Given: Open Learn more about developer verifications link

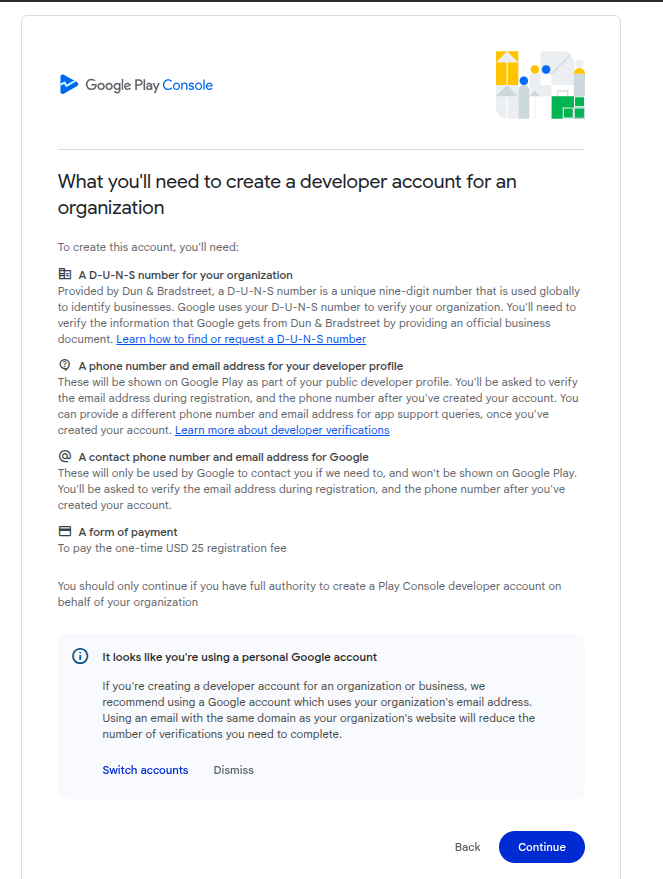Looking at the screenshot, I should [282, 430].
